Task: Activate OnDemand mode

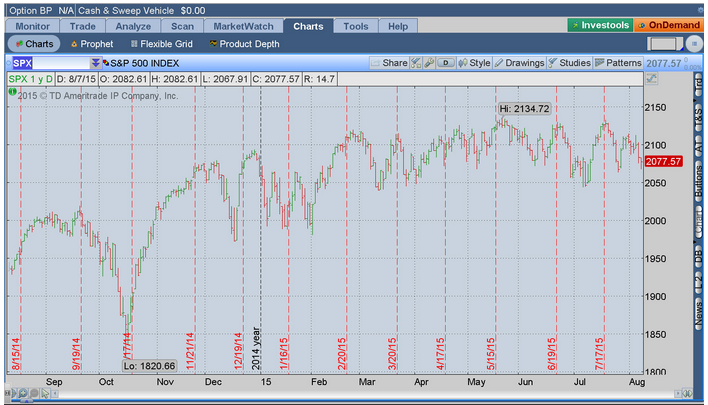Action: pyautogui.click(x=669, y=25)
